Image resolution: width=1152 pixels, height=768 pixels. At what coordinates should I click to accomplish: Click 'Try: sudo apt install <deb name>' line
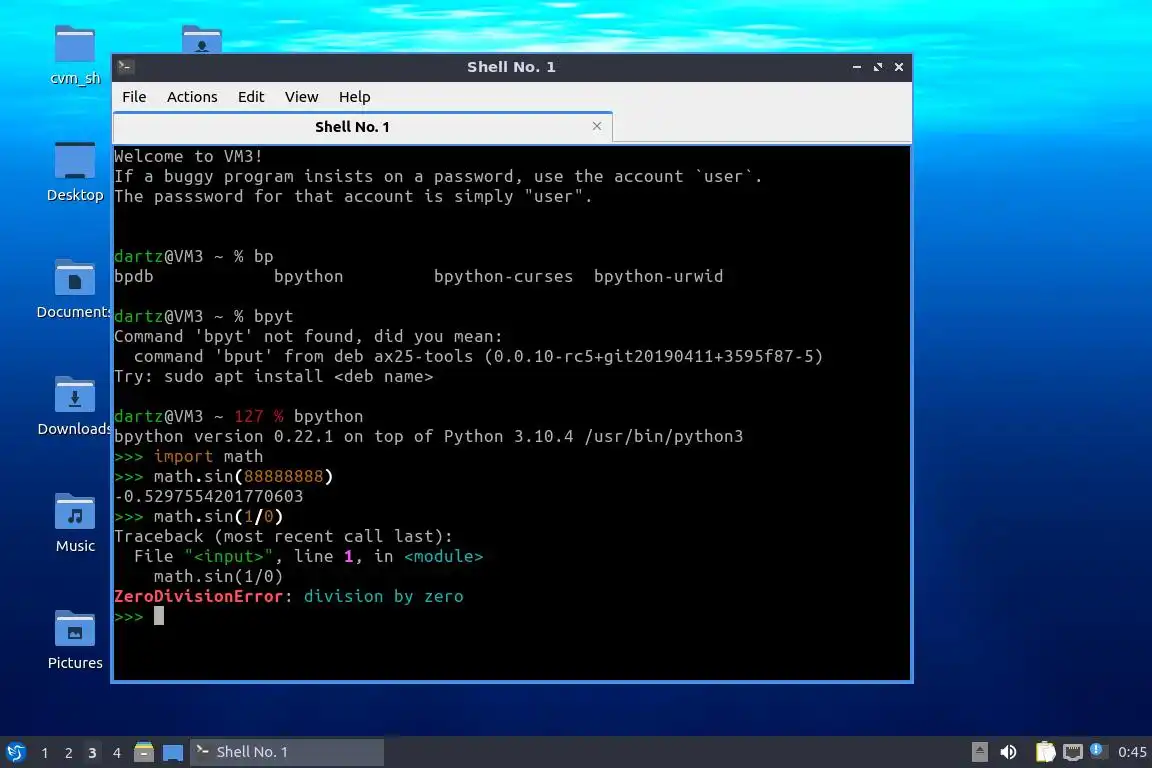click(273, 376)
